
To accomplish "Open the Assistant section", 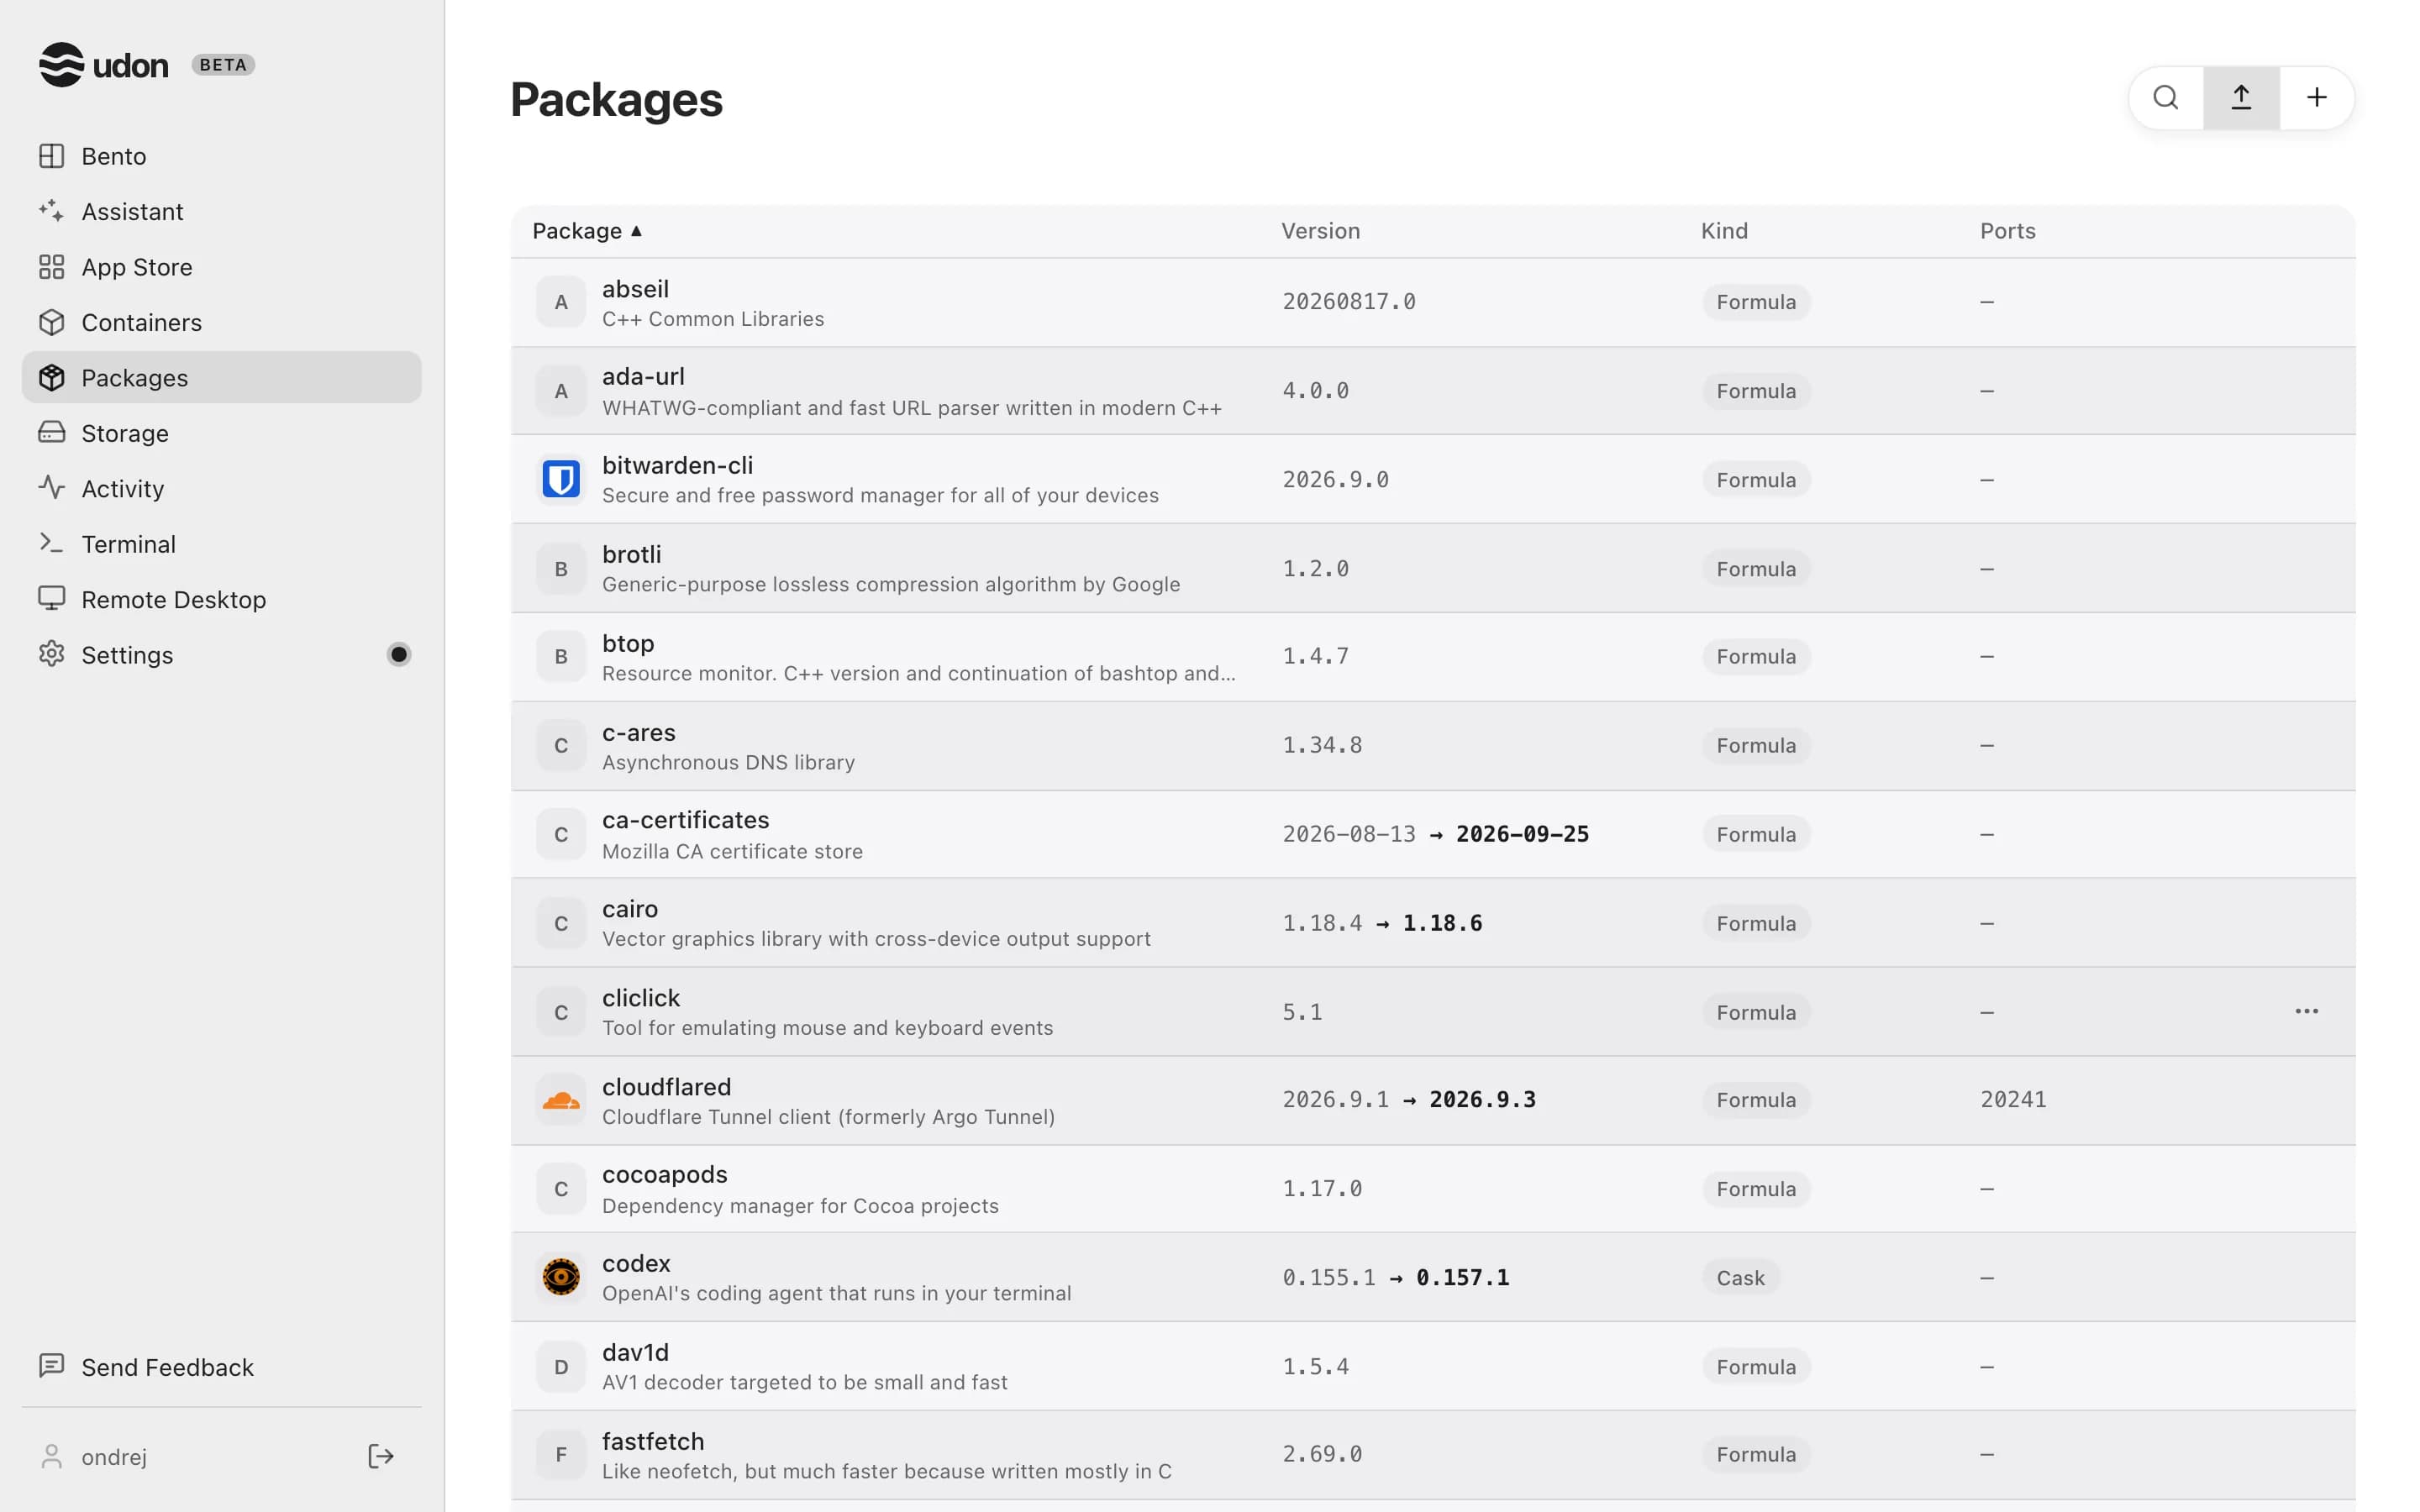I will pos(221,211).
